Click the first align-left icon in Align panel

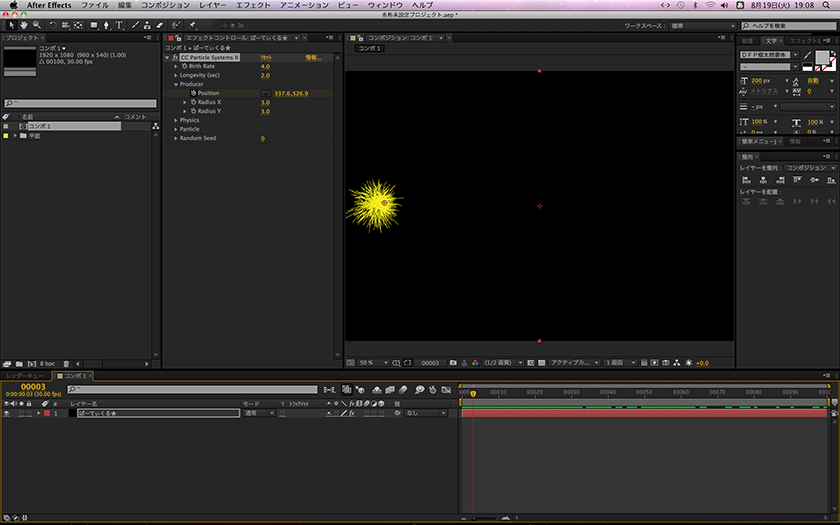coord(746,180)
